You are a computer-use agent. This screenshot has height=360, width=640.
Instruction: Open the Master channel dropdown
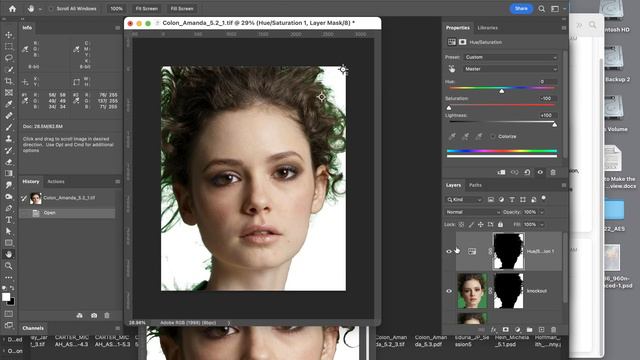tap(511, 69)
